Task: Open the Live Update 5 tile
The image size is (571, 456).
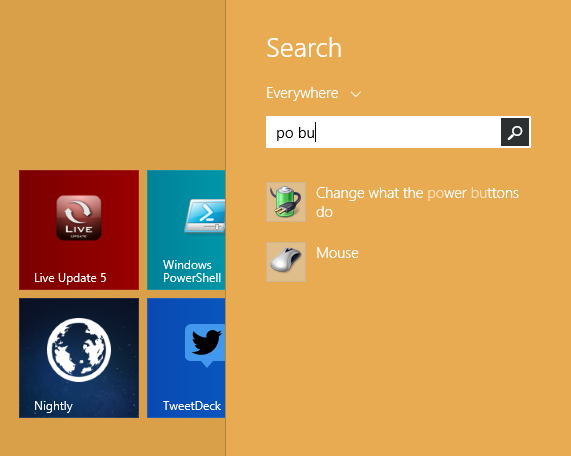Action: pos(79,230)
